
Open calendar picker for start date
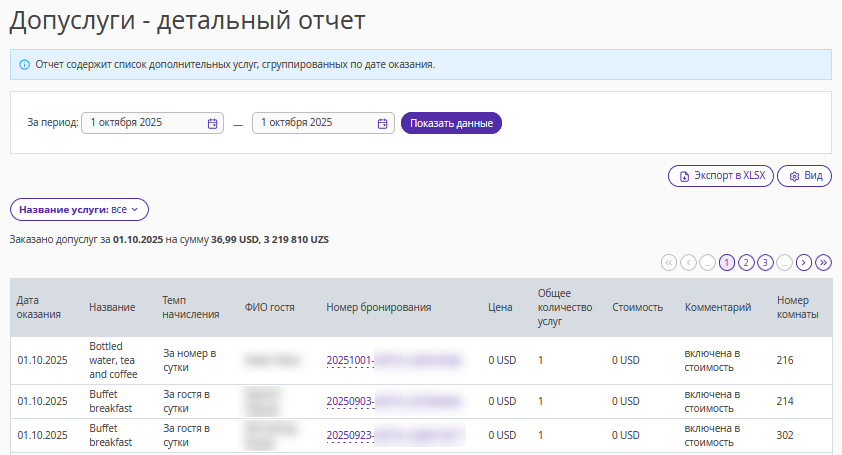(212, 123)
